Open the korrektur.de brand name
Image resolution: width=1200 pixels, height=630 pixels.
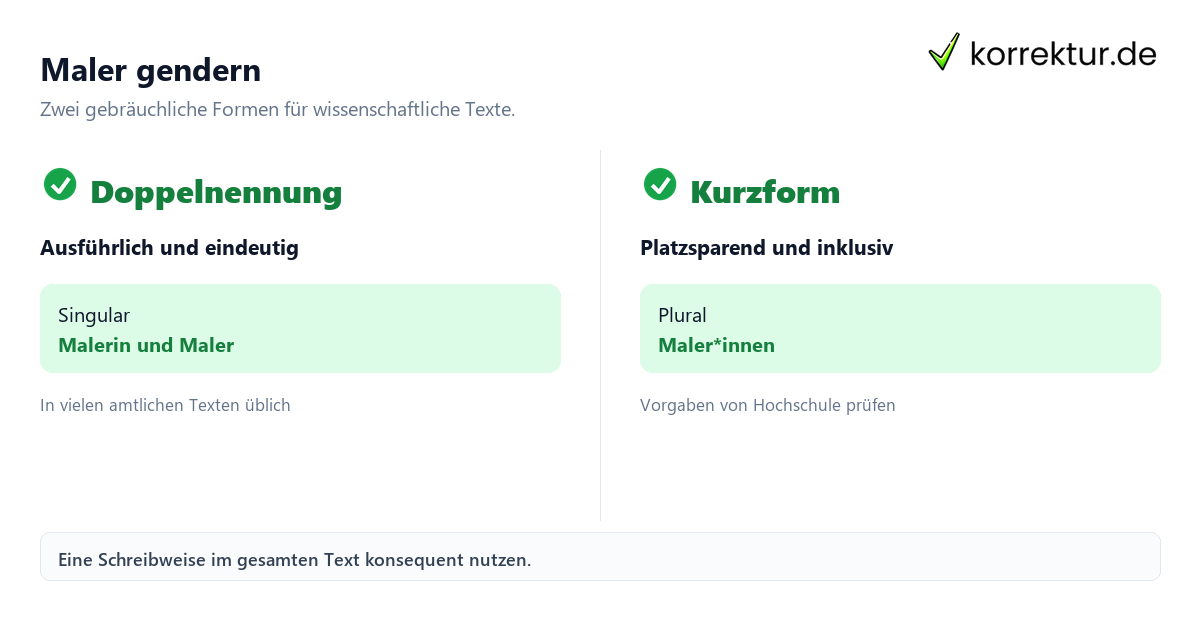pyautogui.click(x=1063, y=53)
